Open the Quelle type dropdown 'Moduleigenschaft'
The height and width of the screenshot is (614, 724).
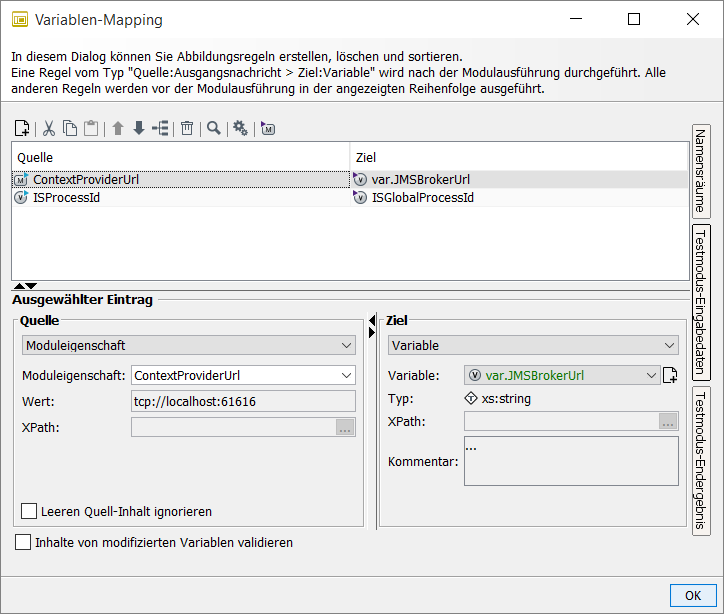pyautogui.click(x=188, y=345)
